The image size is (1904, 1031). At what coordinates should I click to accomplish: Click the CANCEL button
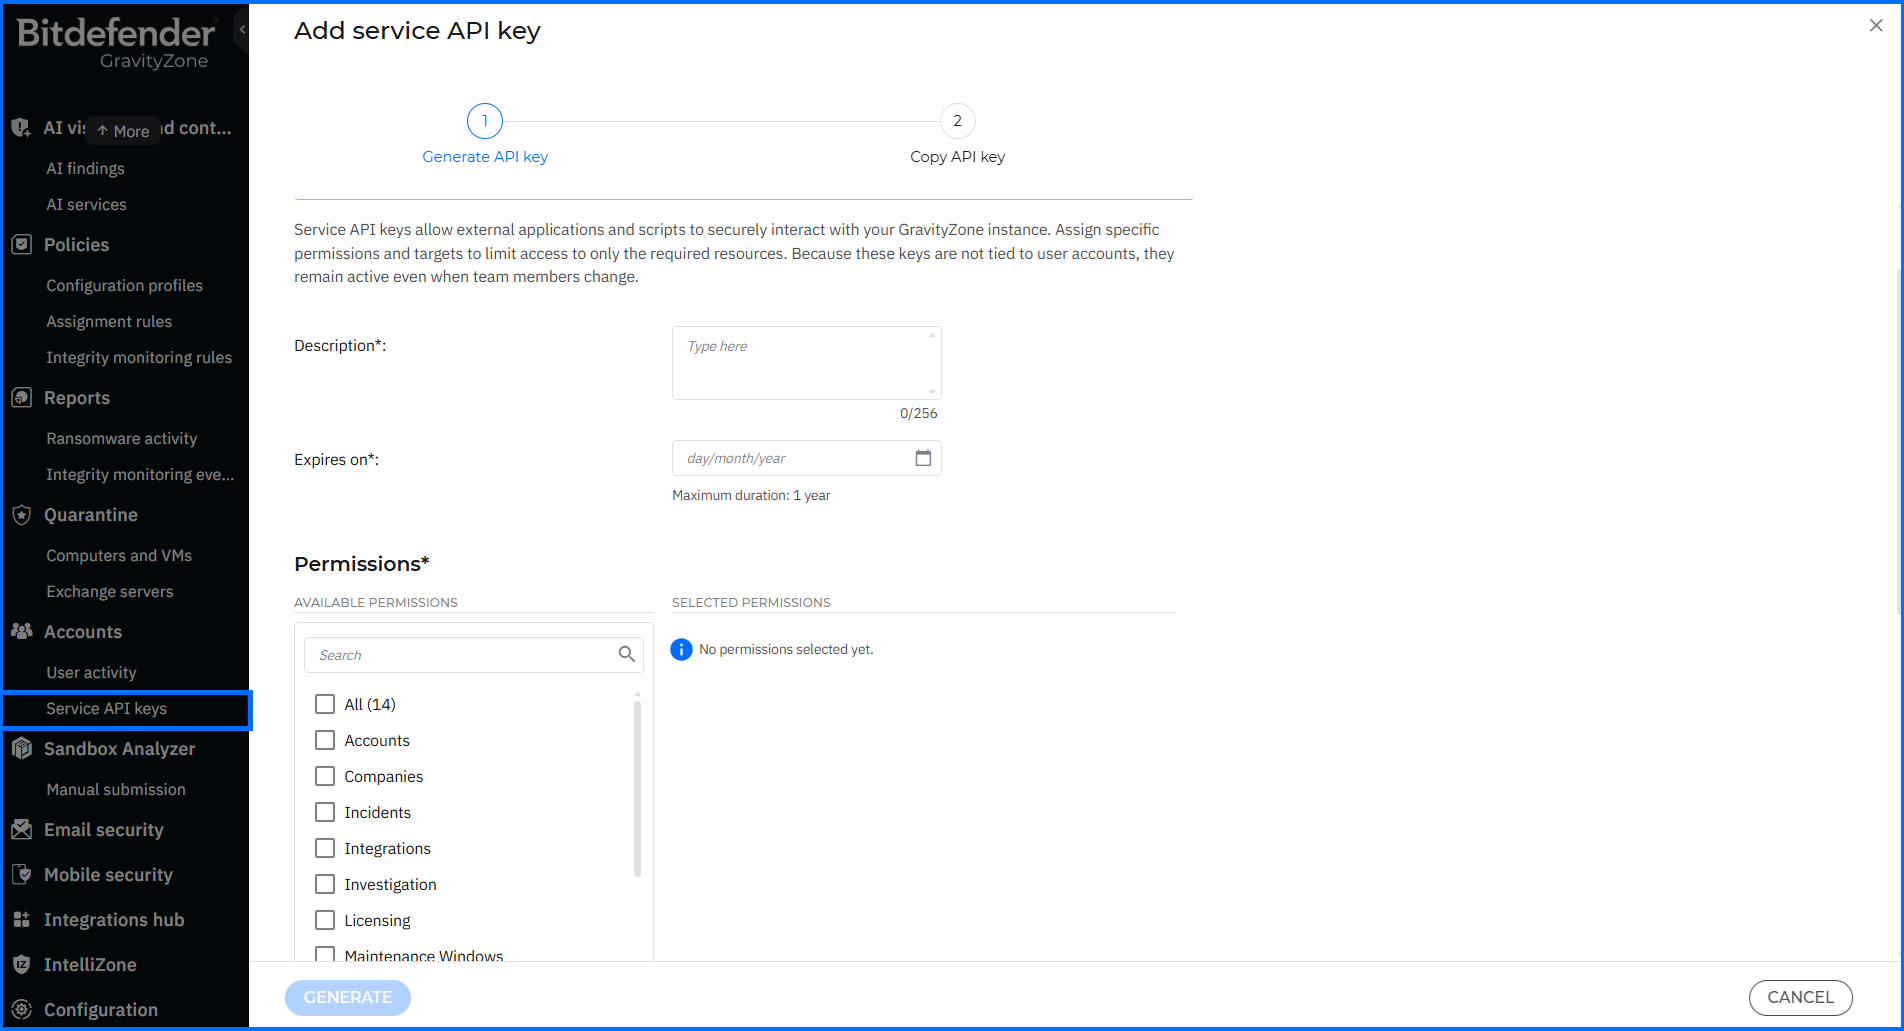(x=1800, y=997)
